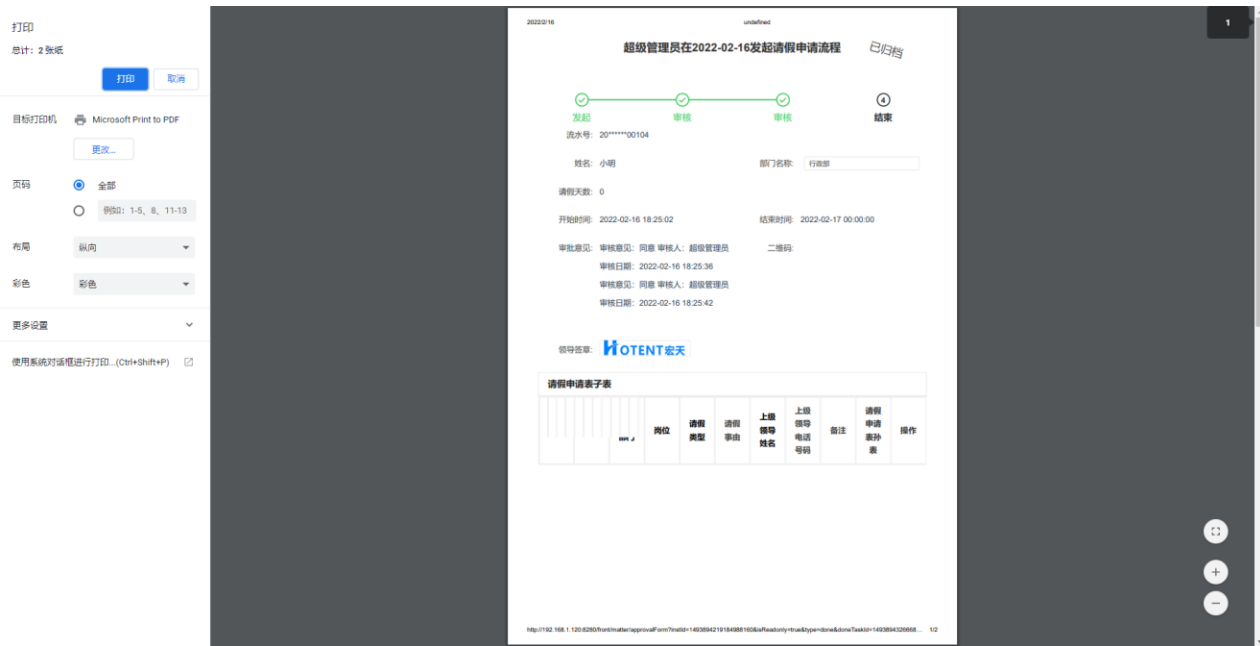The width and height of the screenshot is (1260, 646).
Task: Click the 部门名称 field showing 行政部
Action: pyautogui.click(x=861, y=163)
